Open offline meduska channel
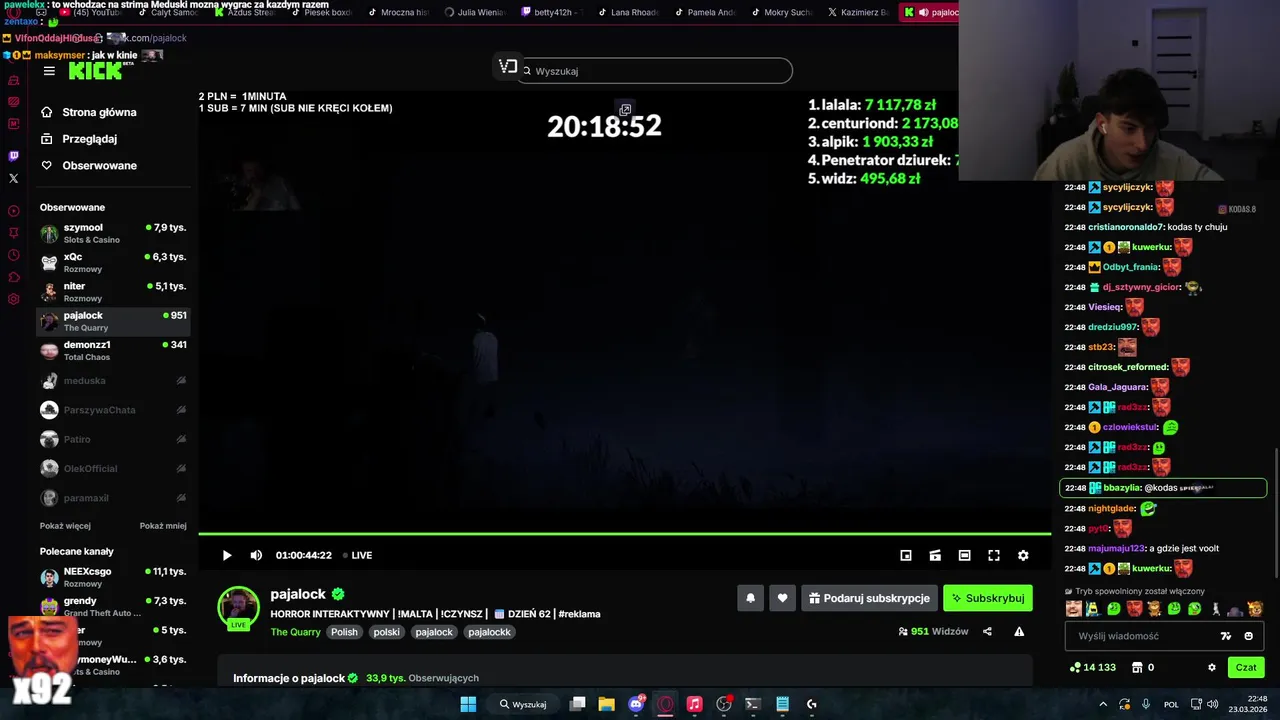The image size is (1280, 720). [113, 380]
